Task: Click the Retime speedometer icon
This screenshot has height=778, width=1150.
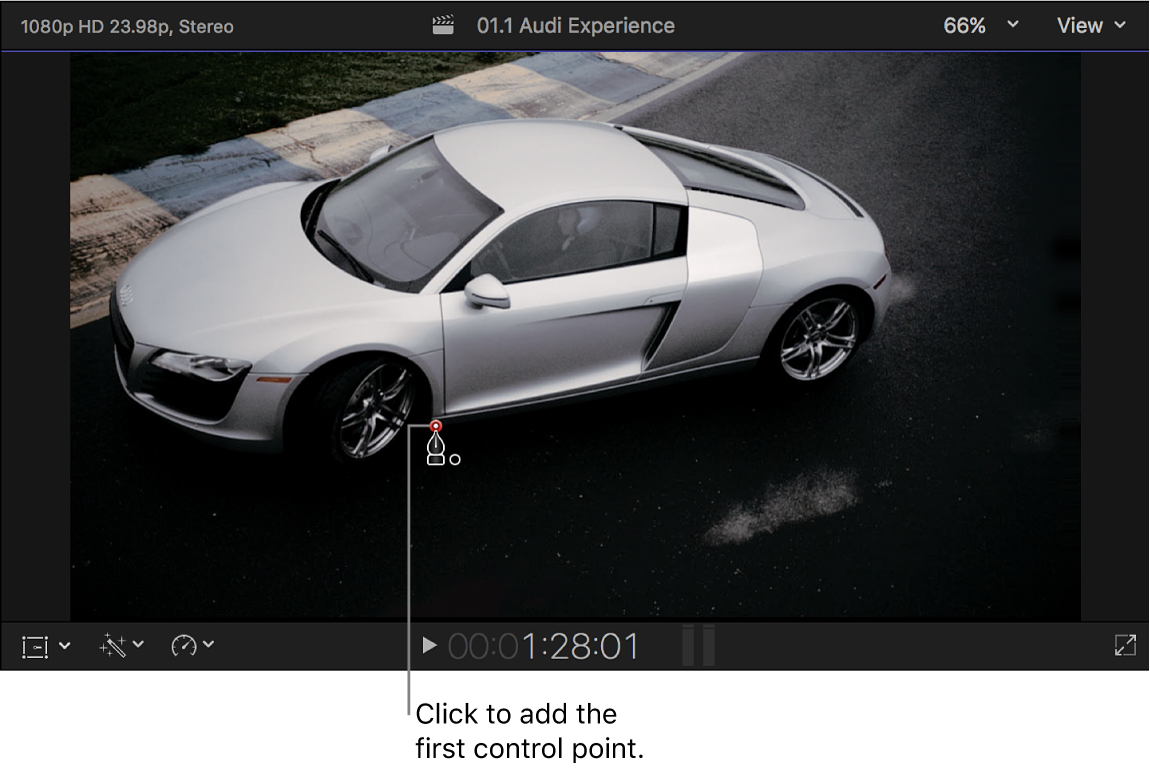Action: [x=186, y=645]
